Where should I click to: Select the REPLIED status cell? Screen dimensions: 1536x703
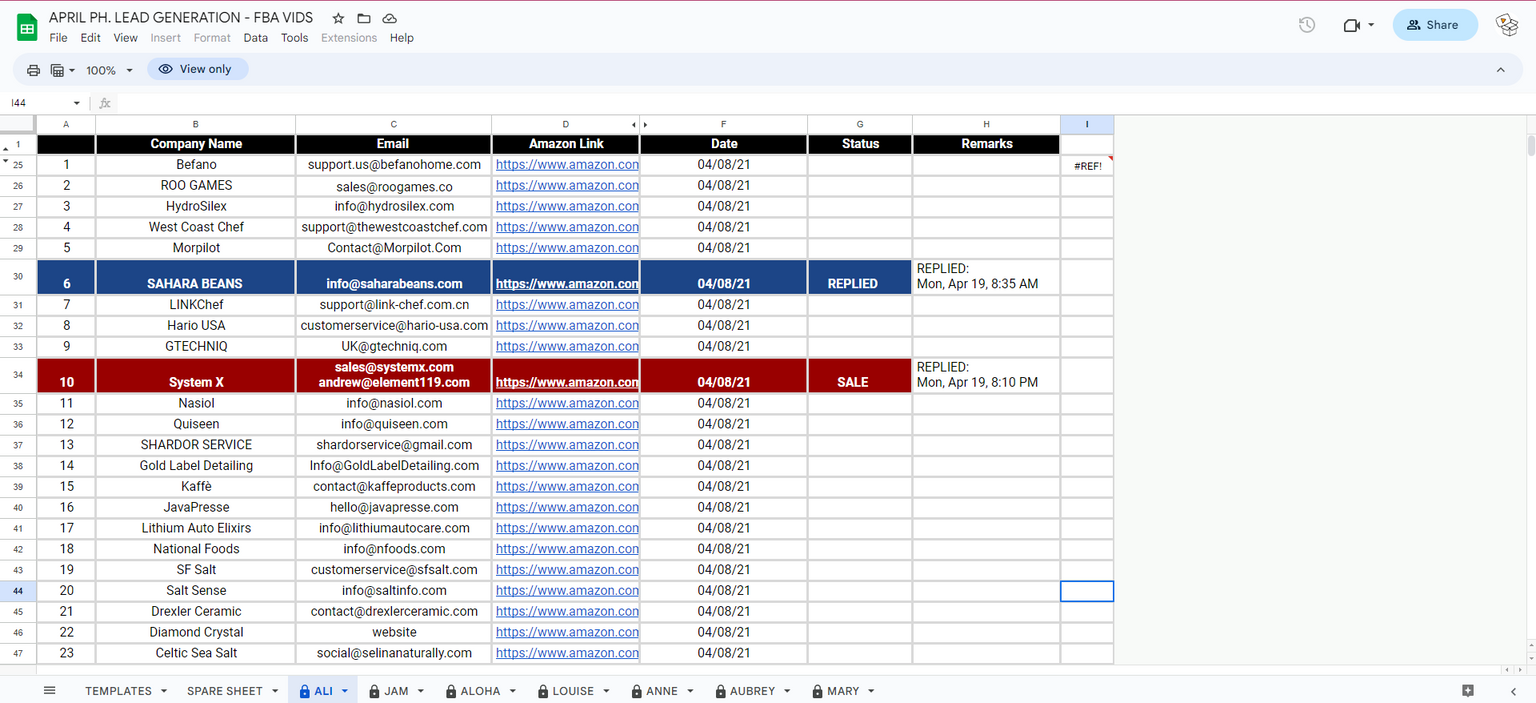(x=860, y=277)
